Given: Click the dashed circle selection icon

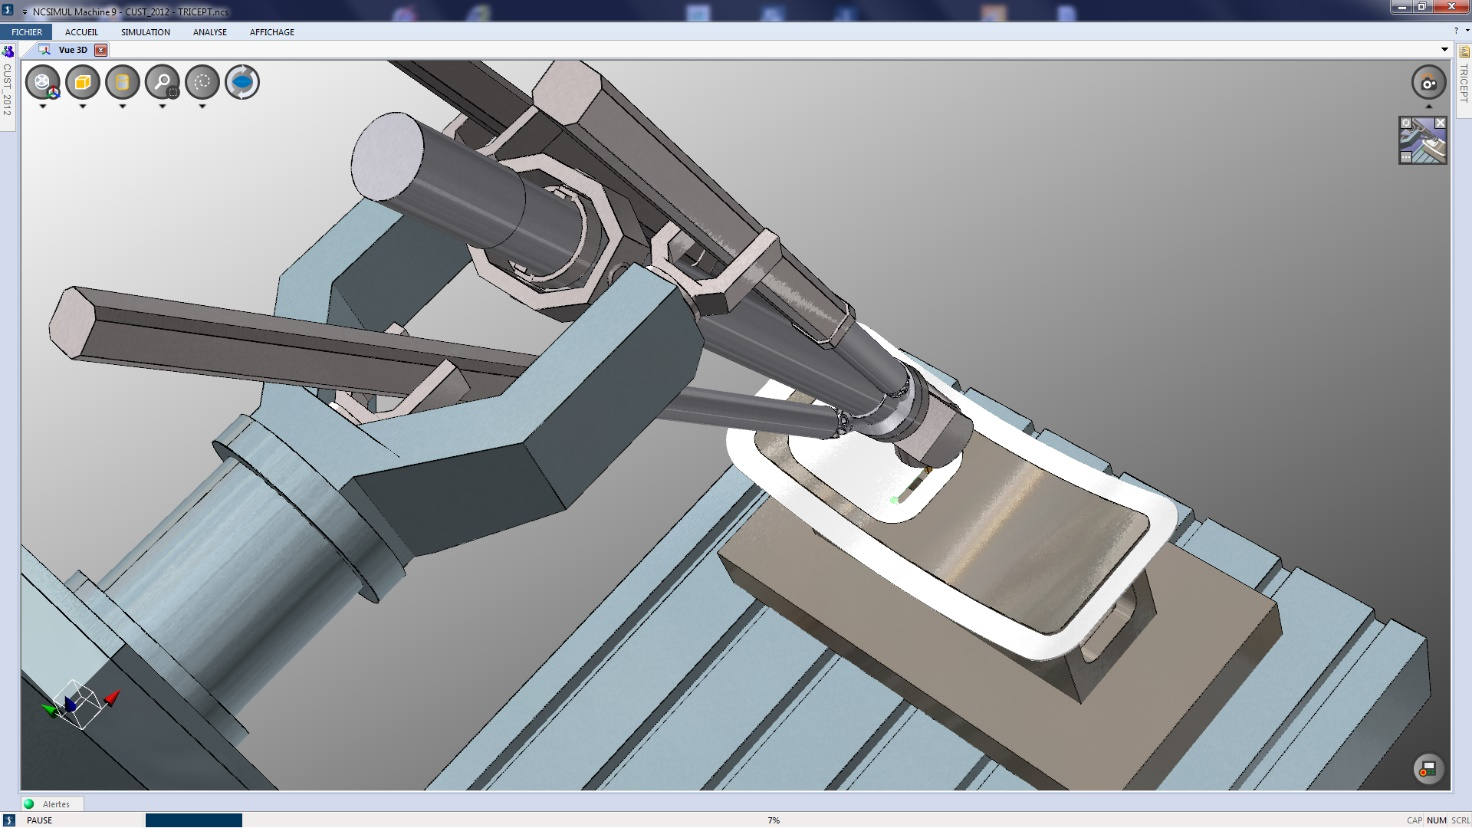Looking at the screenshot, I should (202, 82).
